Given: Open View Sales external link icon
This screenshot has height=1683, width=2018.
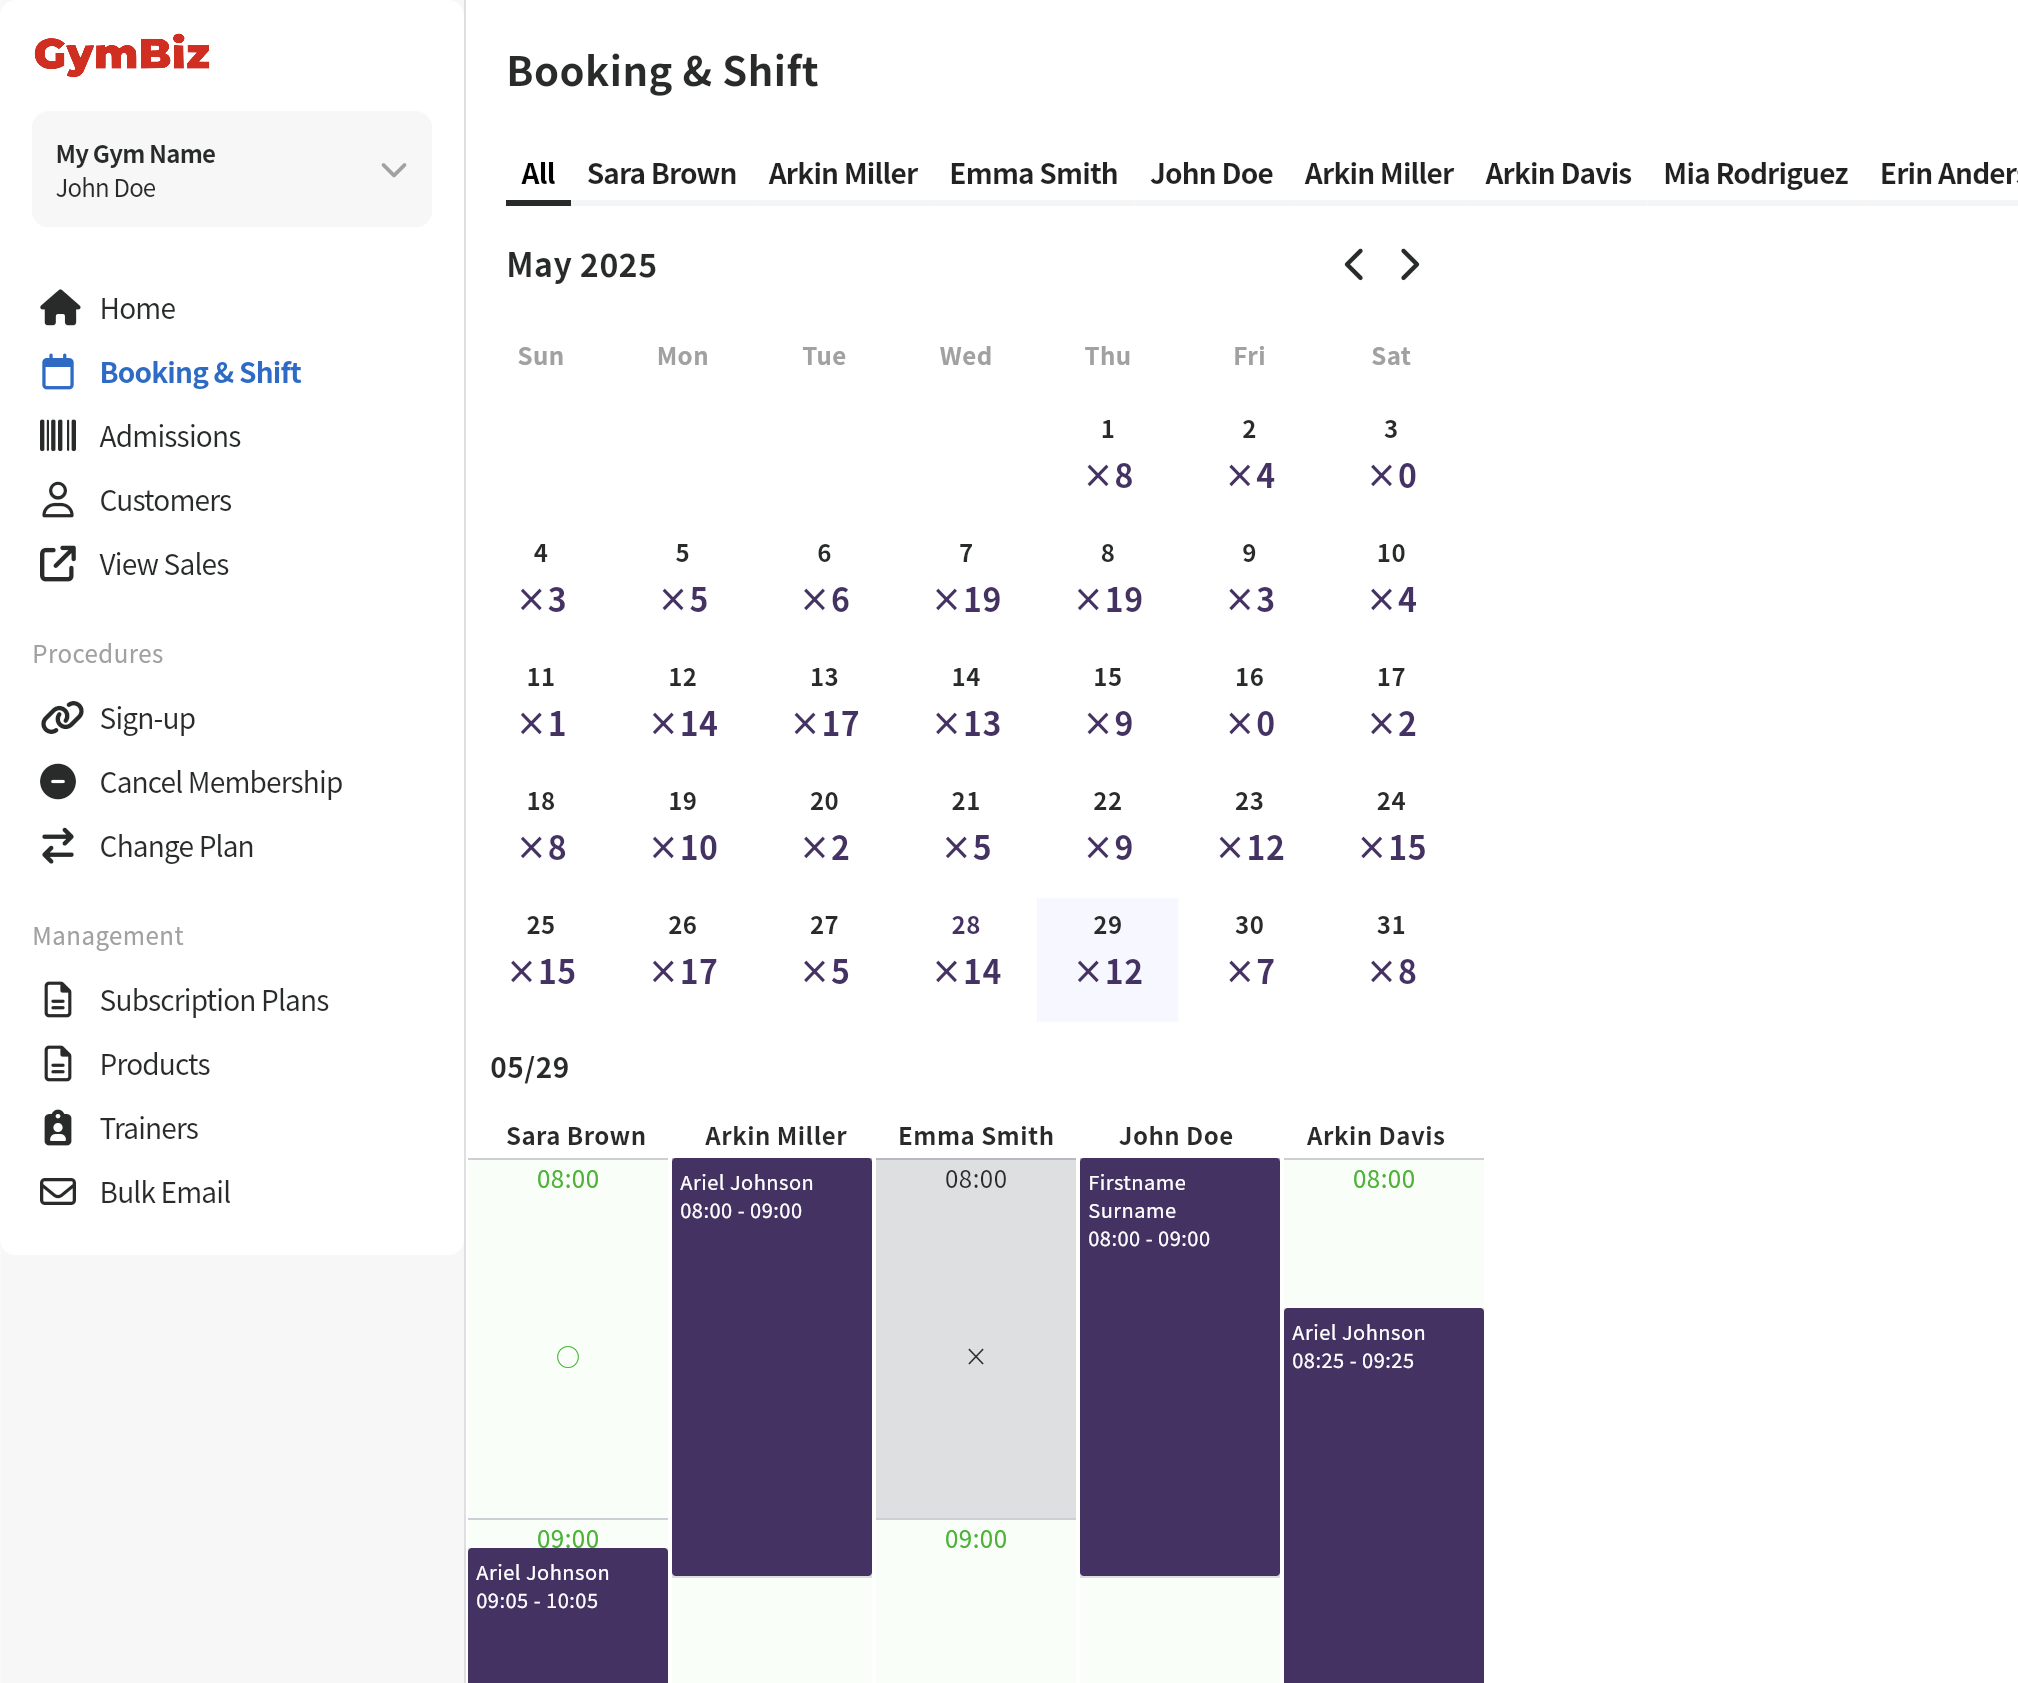Looking at the screenshot, I should coord(58,564).
